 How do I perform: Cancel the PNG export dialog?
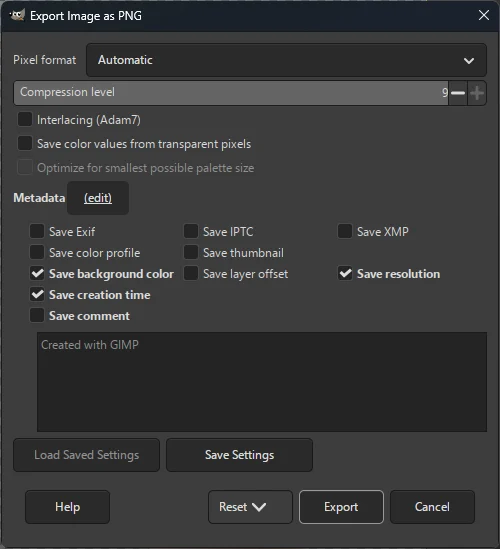click(432, 507)
